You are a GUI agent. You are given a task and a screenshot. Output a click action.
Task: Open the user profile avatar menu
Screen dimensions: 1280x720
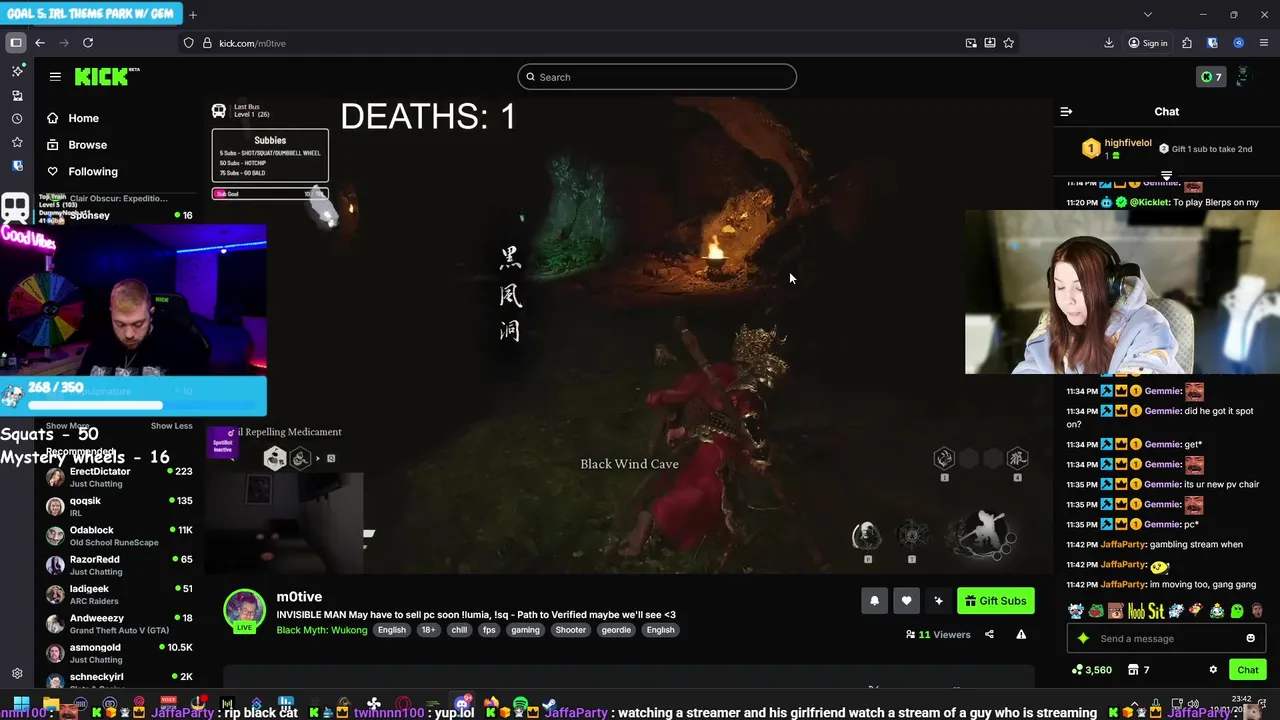tap(1243, 77)
